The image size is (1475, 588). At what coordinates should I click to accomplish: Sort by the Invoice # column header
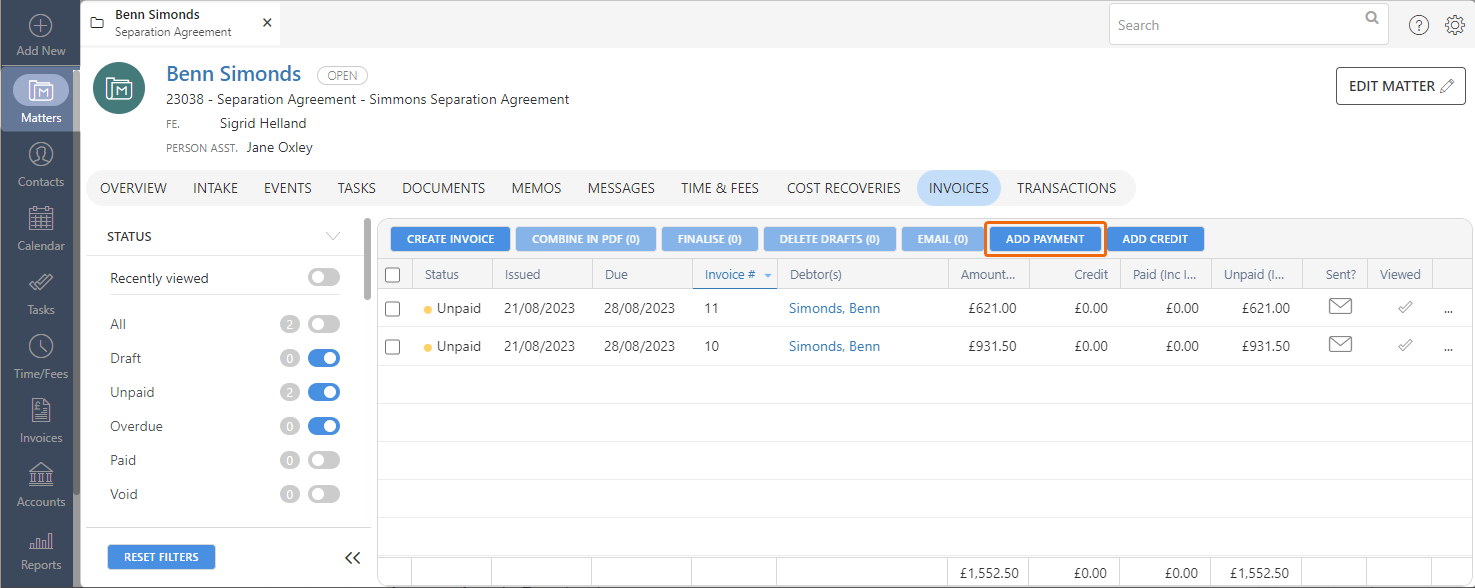pyautogui.click(x=734, y=274)
